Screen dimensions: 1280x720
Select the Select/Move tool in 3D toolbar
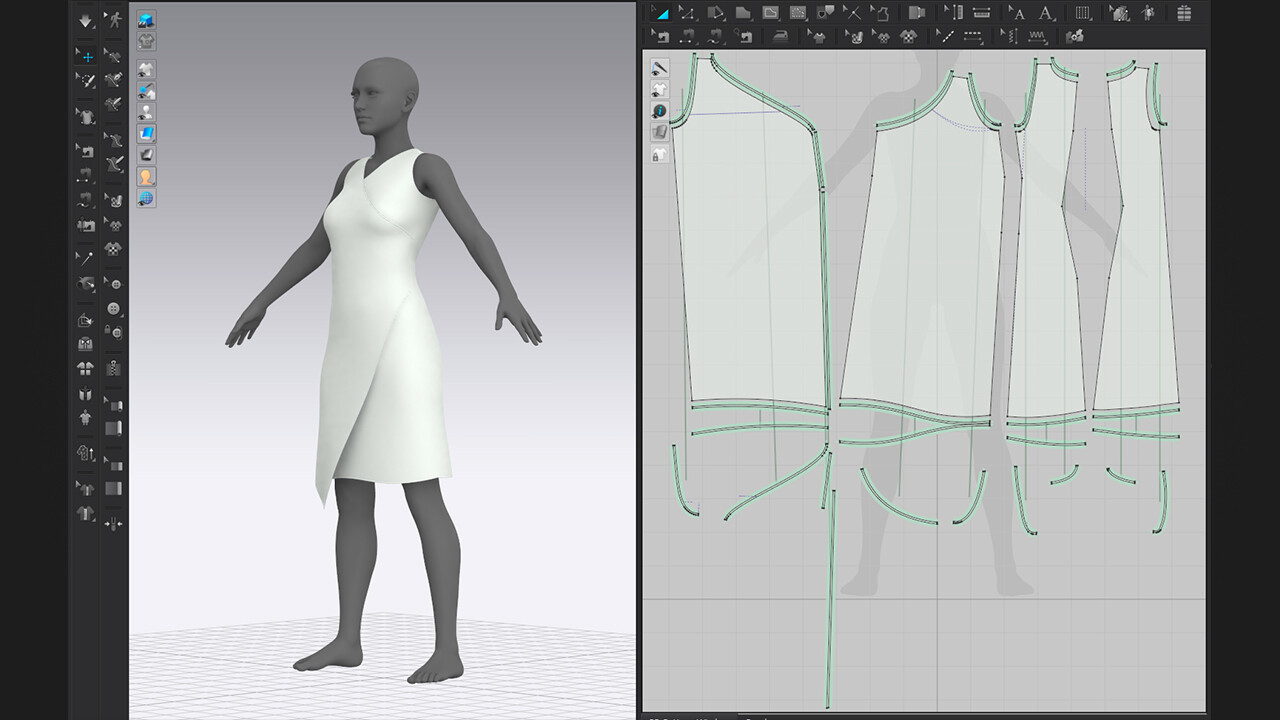[x=86, y=57]
